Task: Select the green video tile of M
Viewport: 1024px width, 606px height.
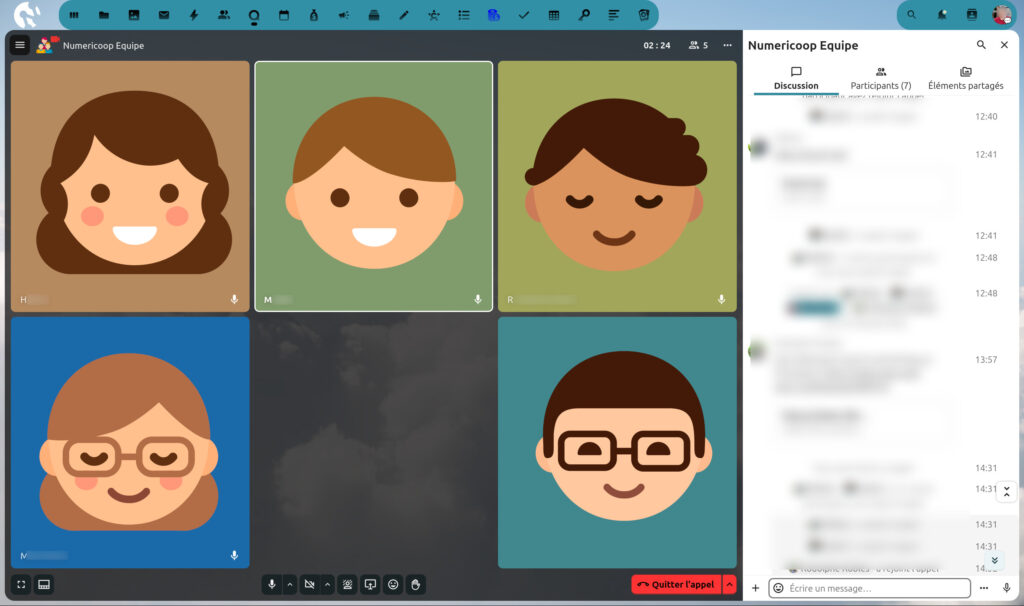Action: [x=374, y=186]
